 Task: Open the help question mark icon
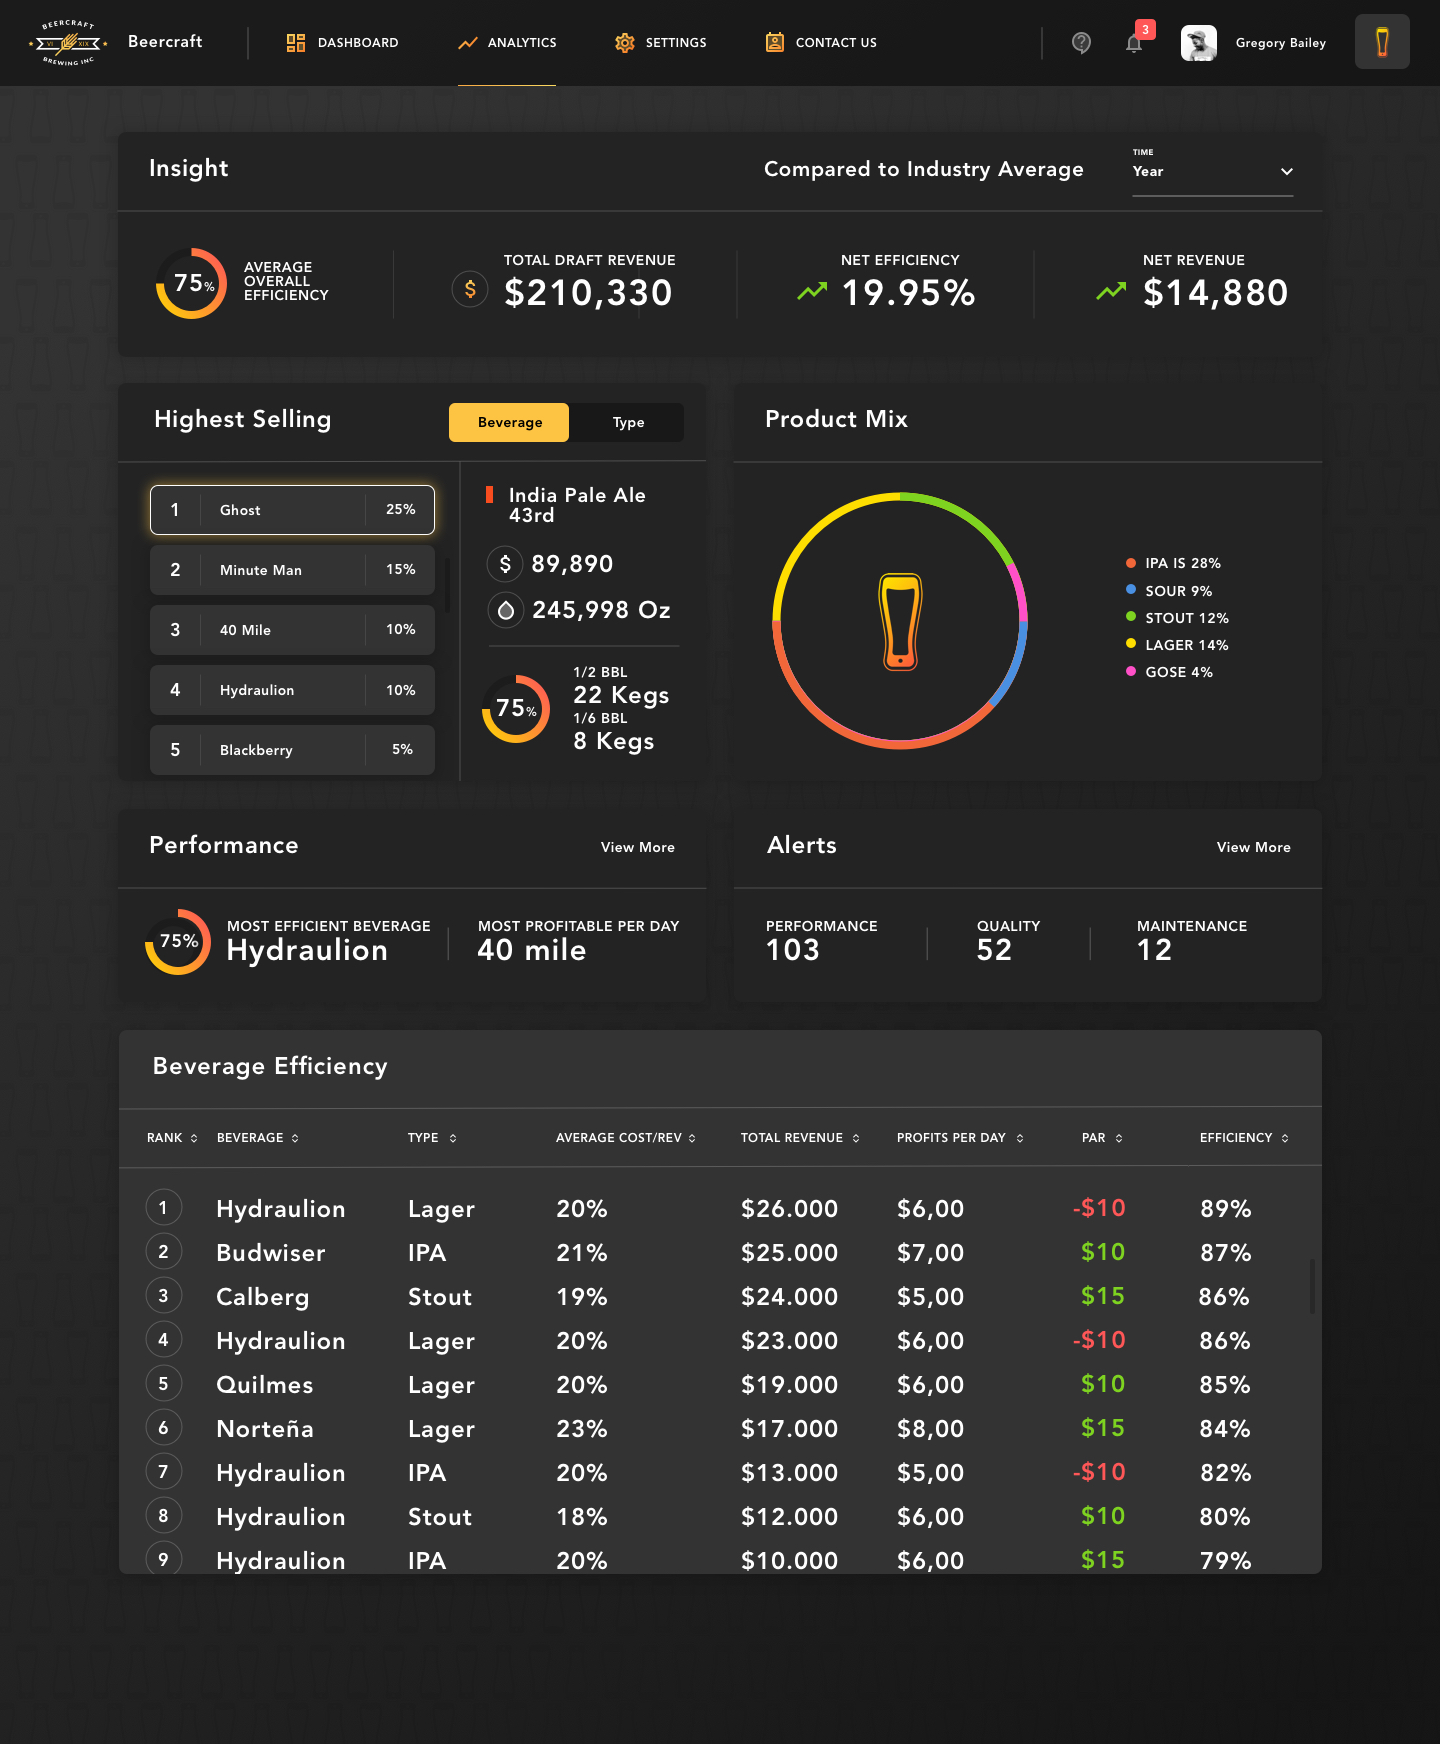click(1081, 43)
